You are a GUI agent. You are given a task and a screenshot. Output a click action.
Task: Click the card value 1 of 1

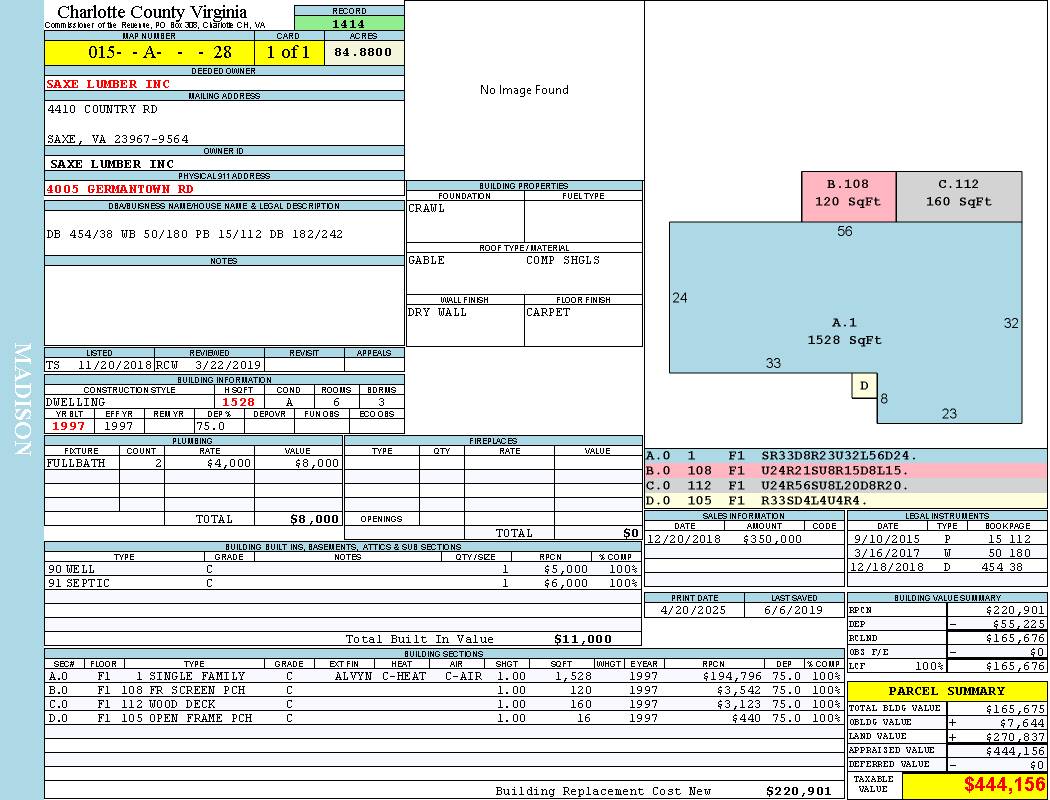pyautogui.click(x=288, y=52)
